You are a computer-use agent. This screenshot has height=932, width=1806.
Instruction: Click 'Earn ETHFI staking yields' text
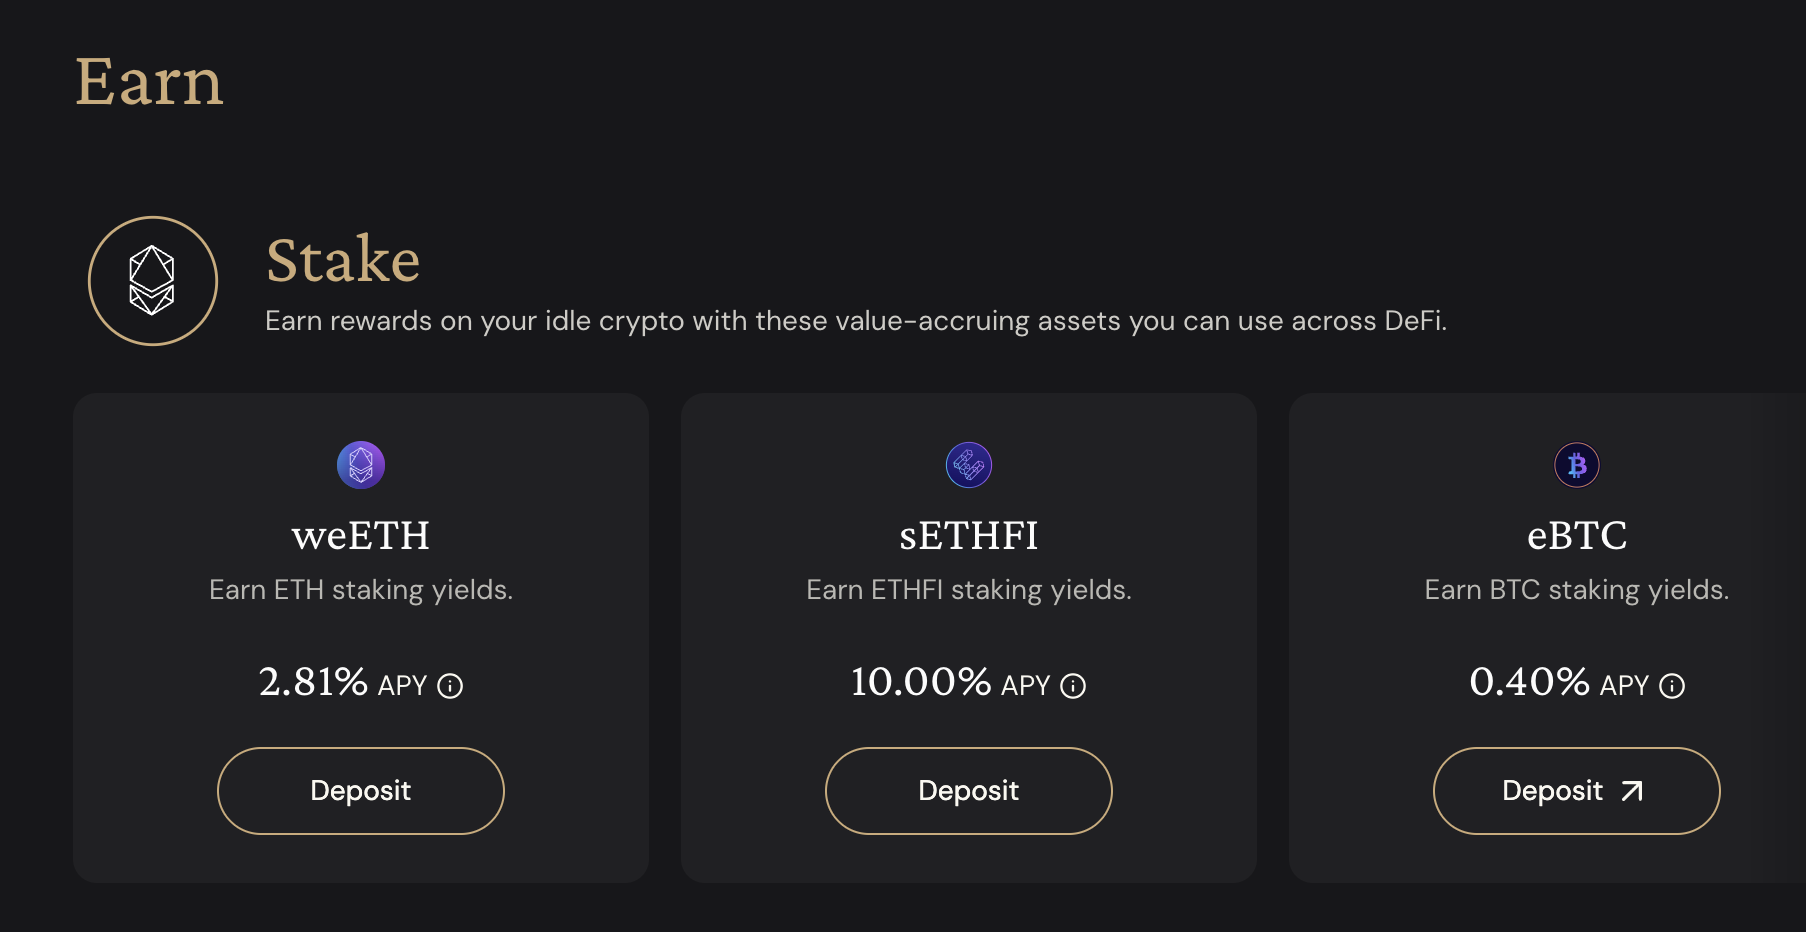coord(968,590)
